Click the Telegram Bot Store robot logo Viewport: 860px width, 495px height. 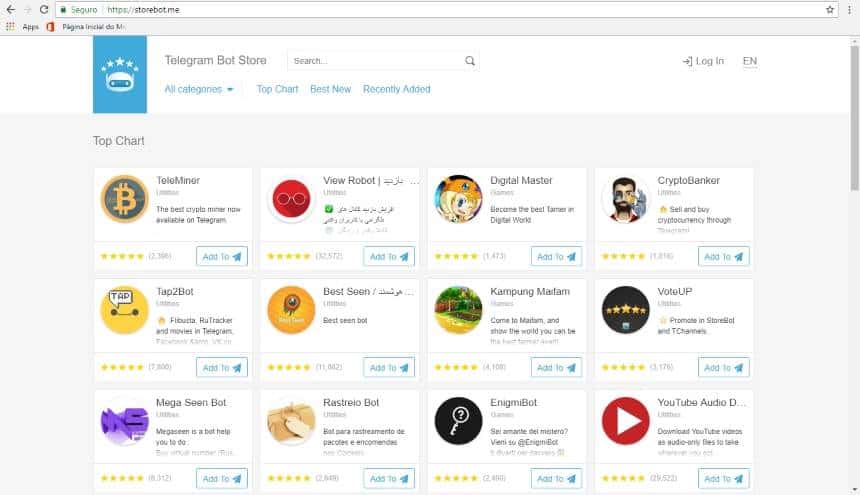pos(120,74)
